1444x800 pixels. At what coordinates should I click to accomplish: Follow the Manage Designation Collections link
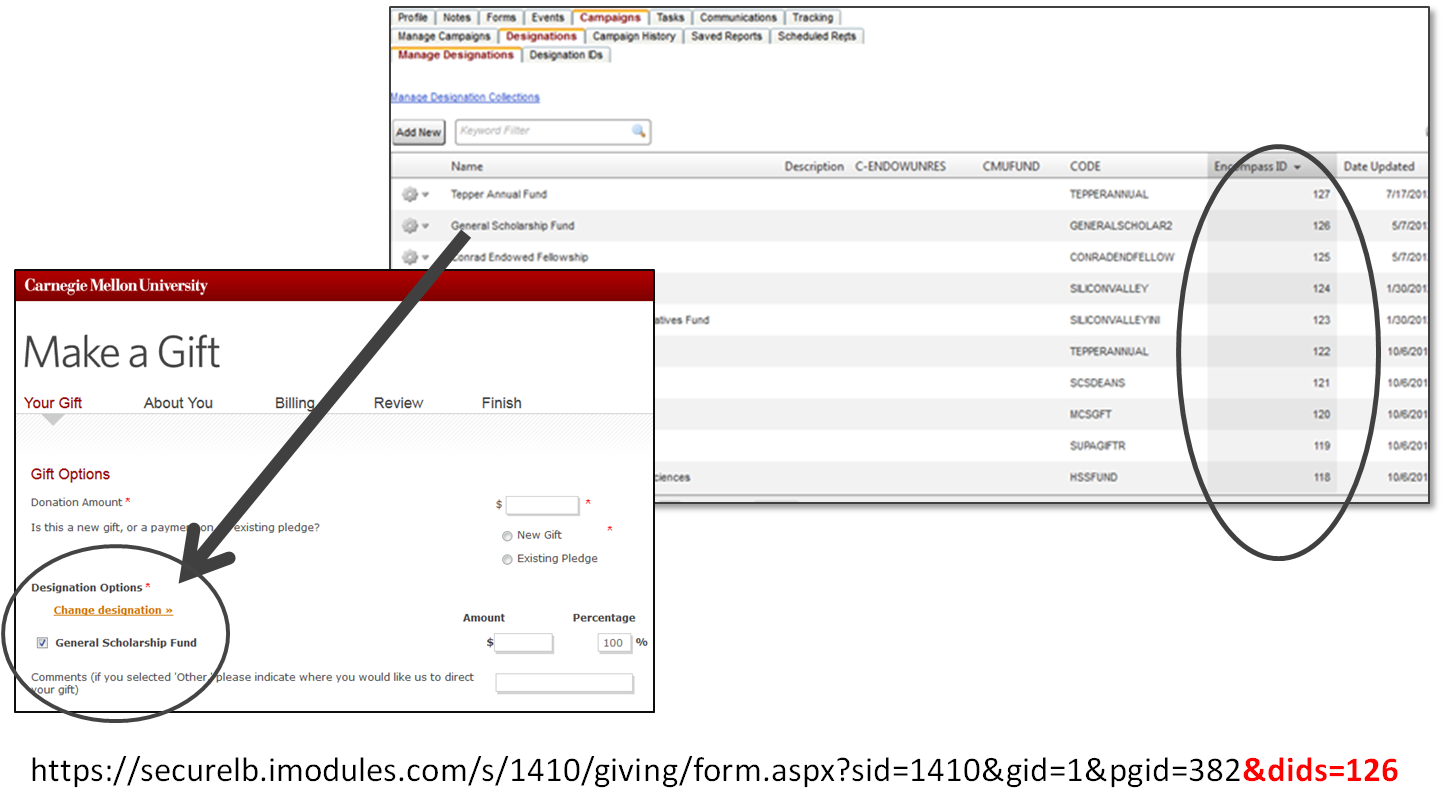click(x=465, y=97)
